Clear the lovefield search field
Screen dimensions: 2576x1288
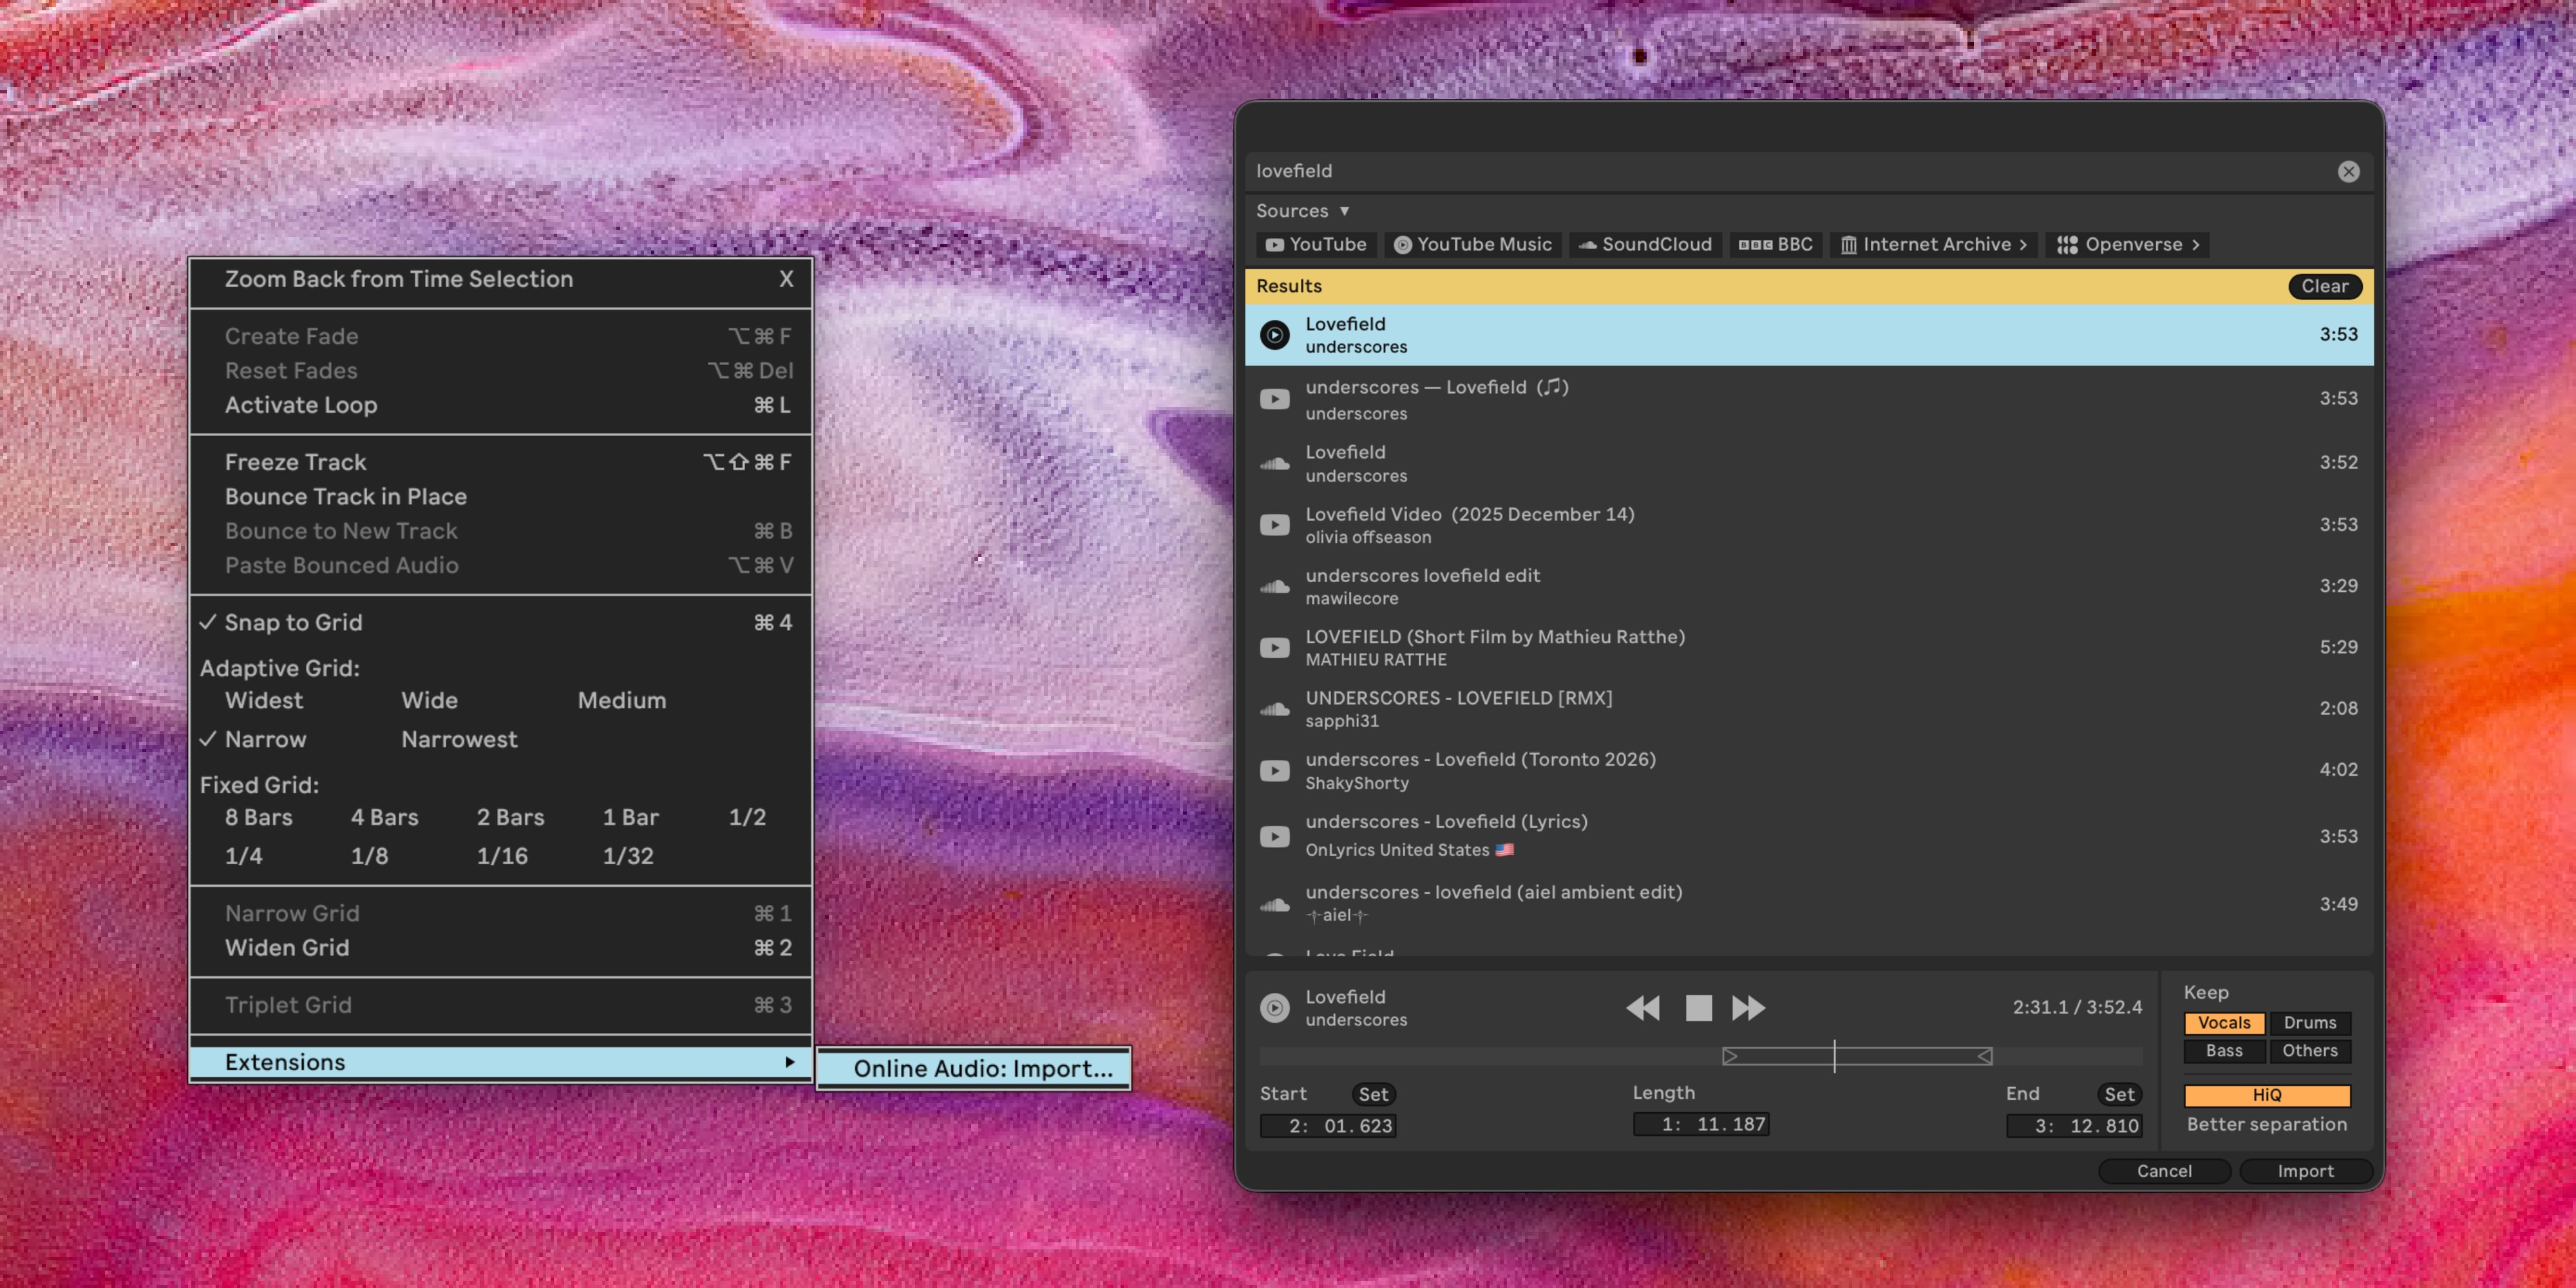click(x=2348, y=171)
